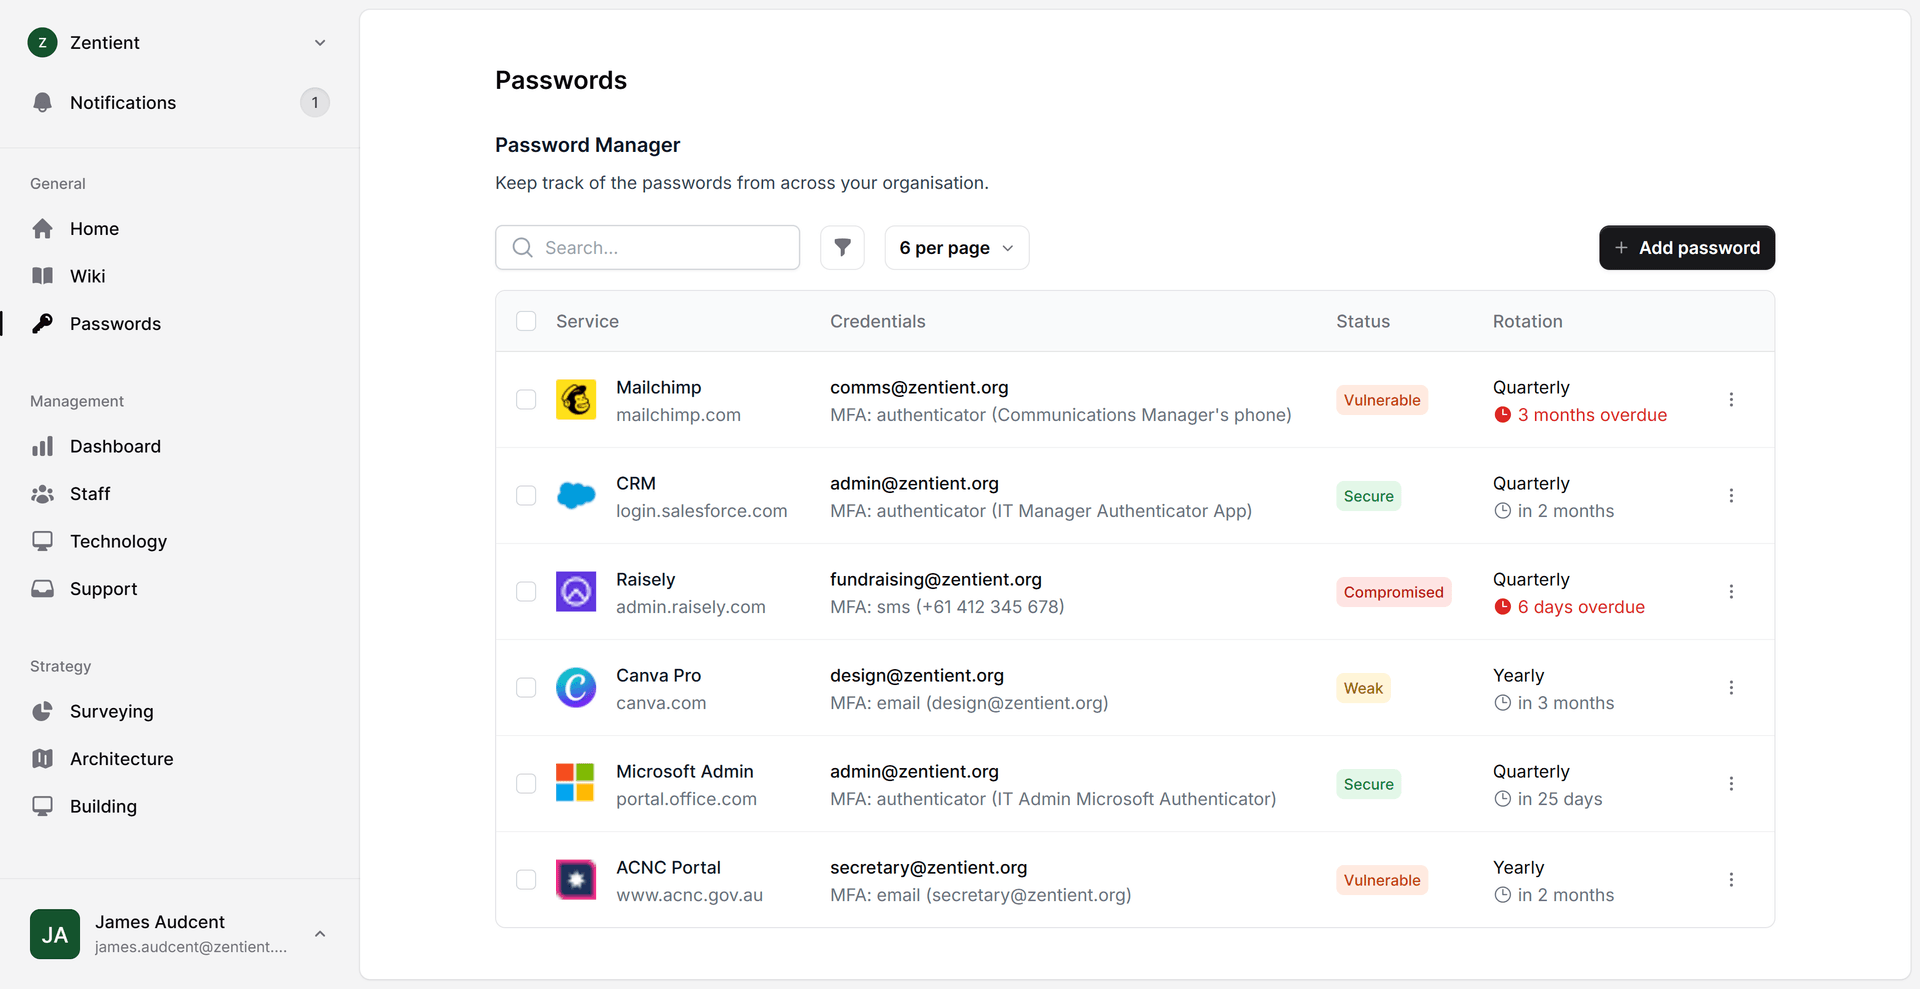Click the Compromised status badge for Raisely

pos(1393,592)
